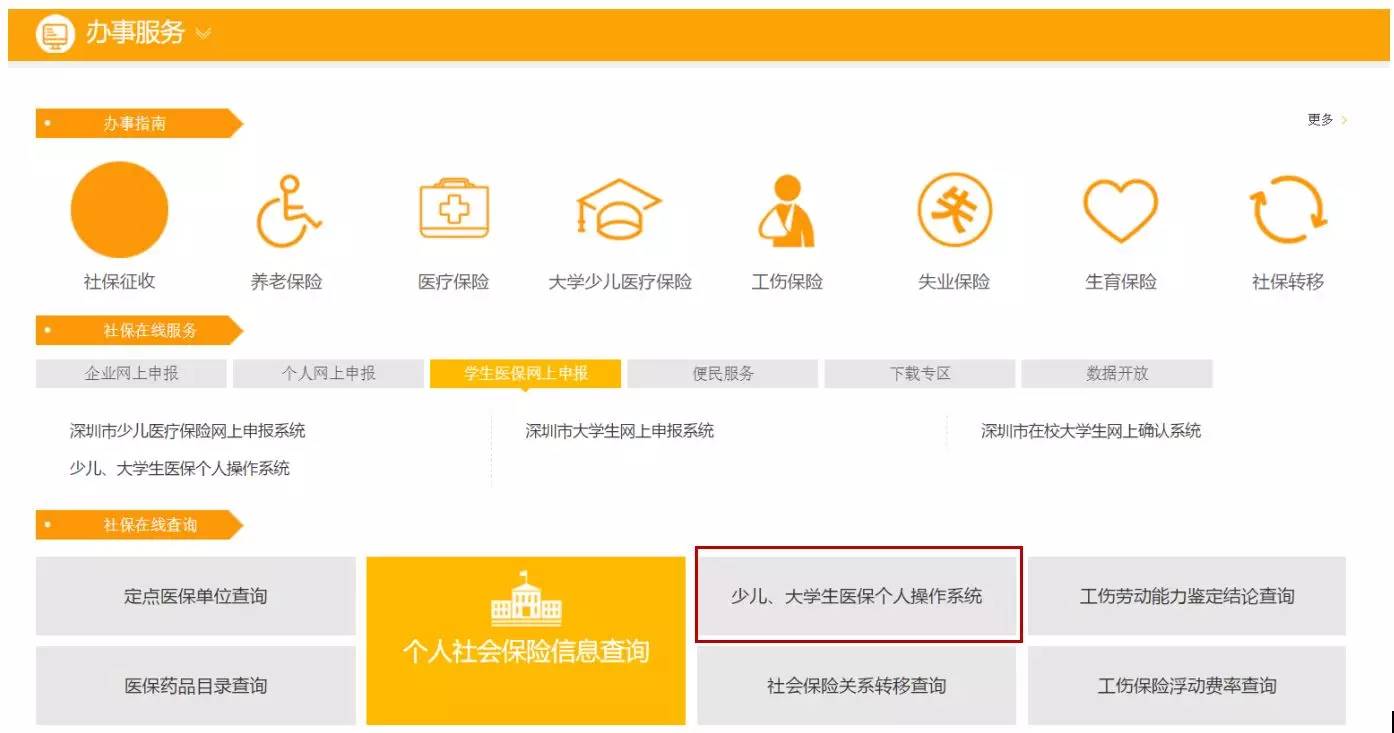Click the 医疗保险 label text
Image resolution: width=1394 pixels, height=733 pixels.
click(454, 282)
